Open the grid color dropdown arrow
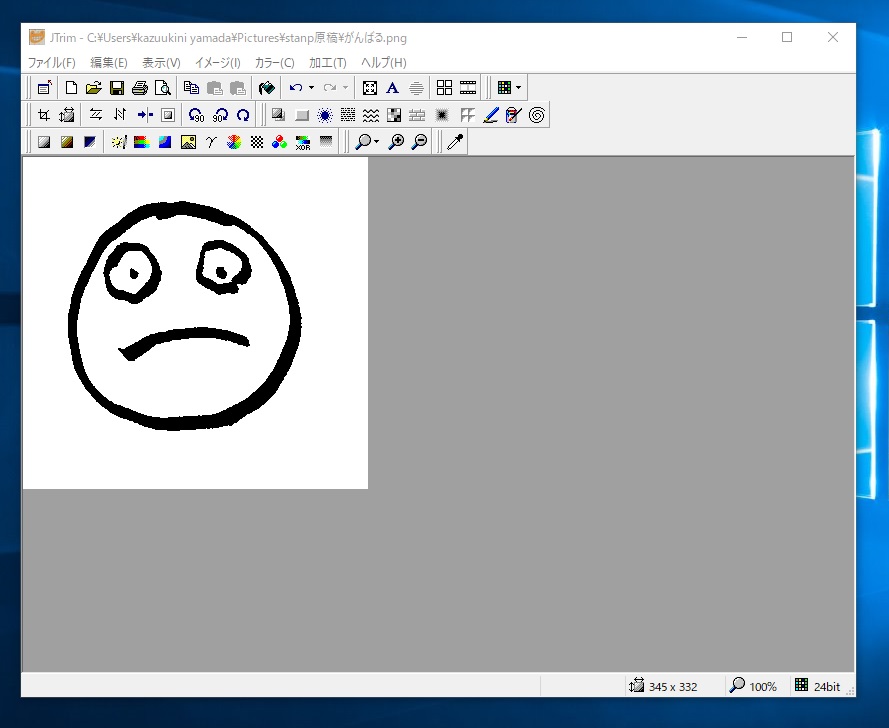The width and height of the screenshot is (889, 728). (x=518, y=88)
